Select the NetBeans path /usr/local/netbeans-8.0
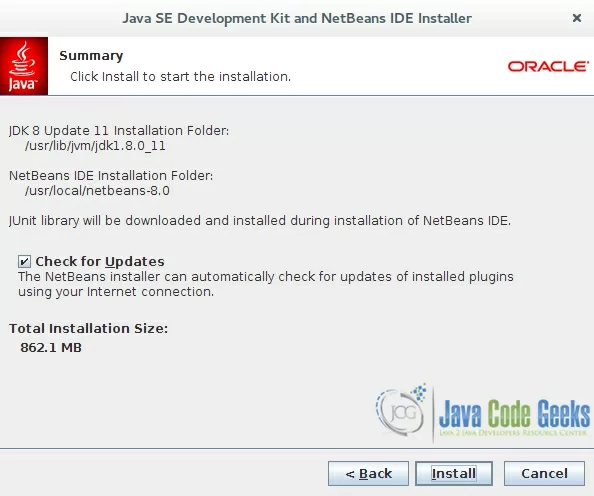594x496 pixels. click(97, 191)
